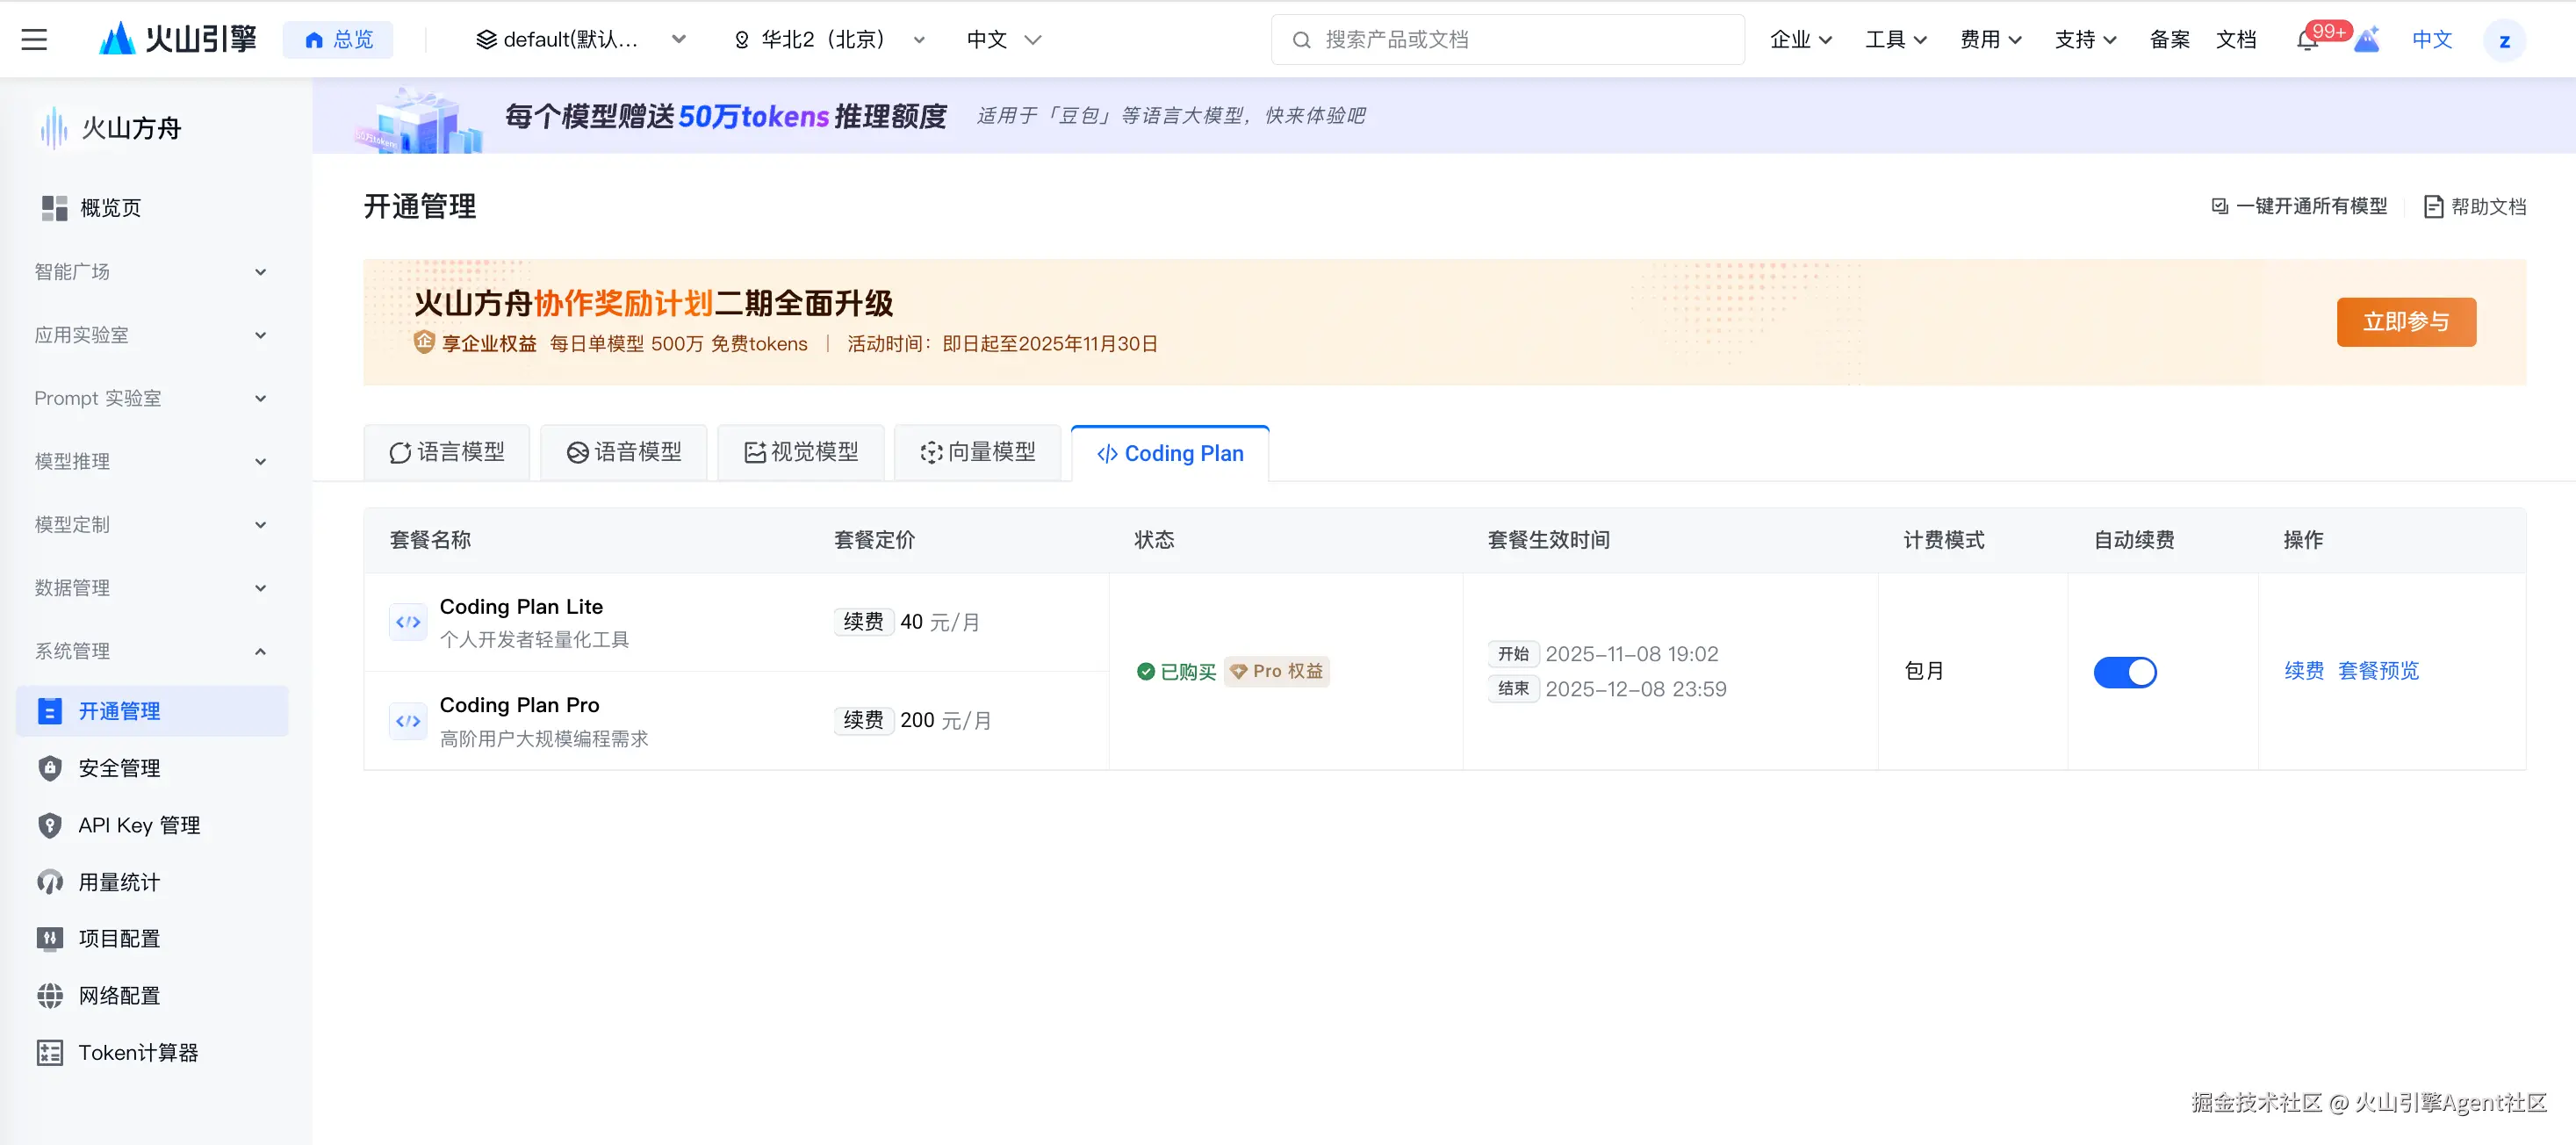Viewport: 2576px width, 1145px height.
Task: Open 项目配置 icon in sidebar
Action: click(x=50, y=939)
